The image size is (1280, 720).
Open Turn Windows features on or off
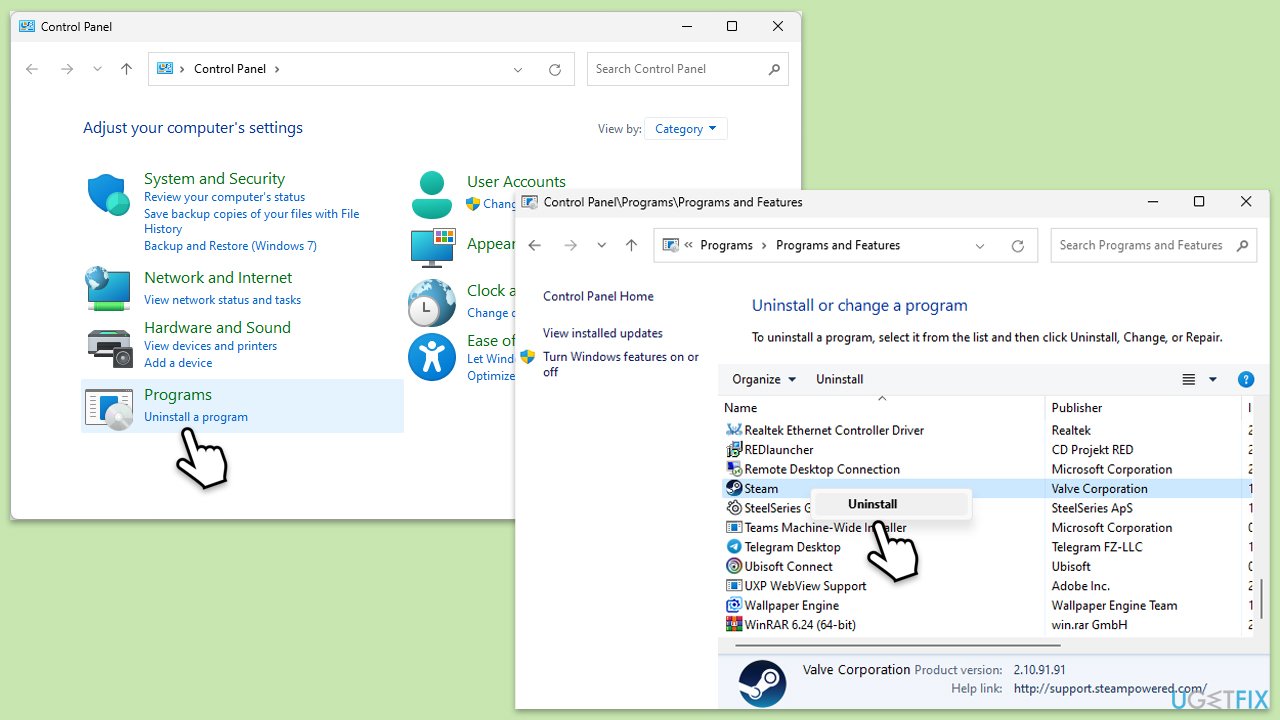(x=621, y=364)
